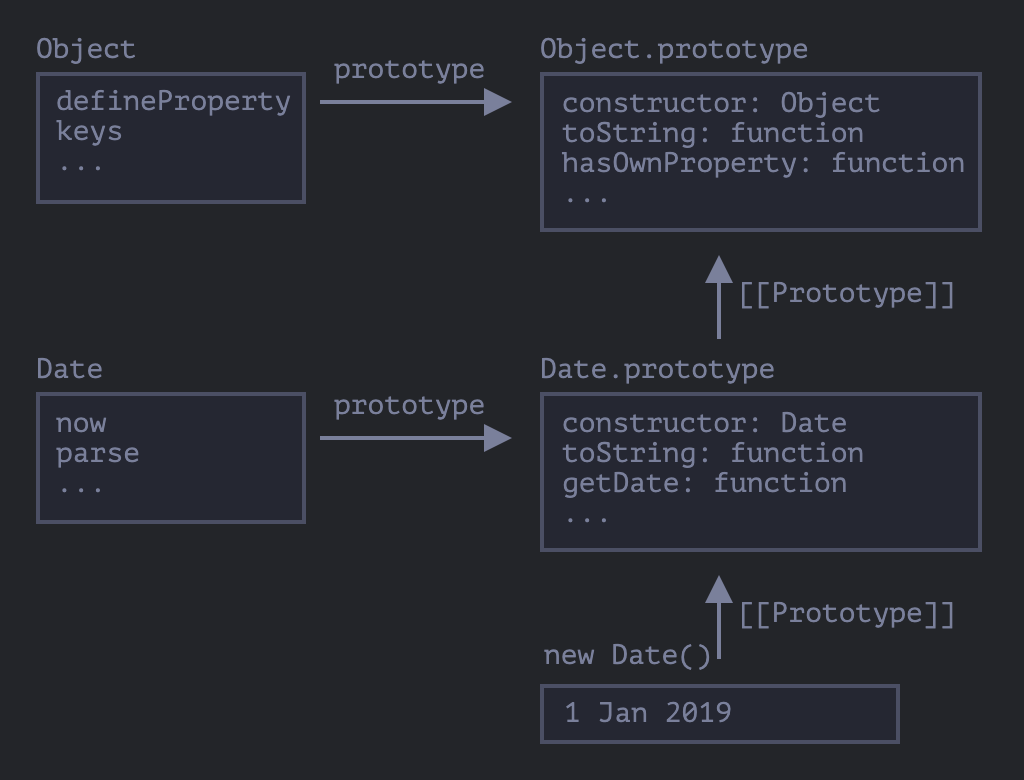Click the upward arrow above Date.prototype box
1024x780 pixels.
point(718,297)
